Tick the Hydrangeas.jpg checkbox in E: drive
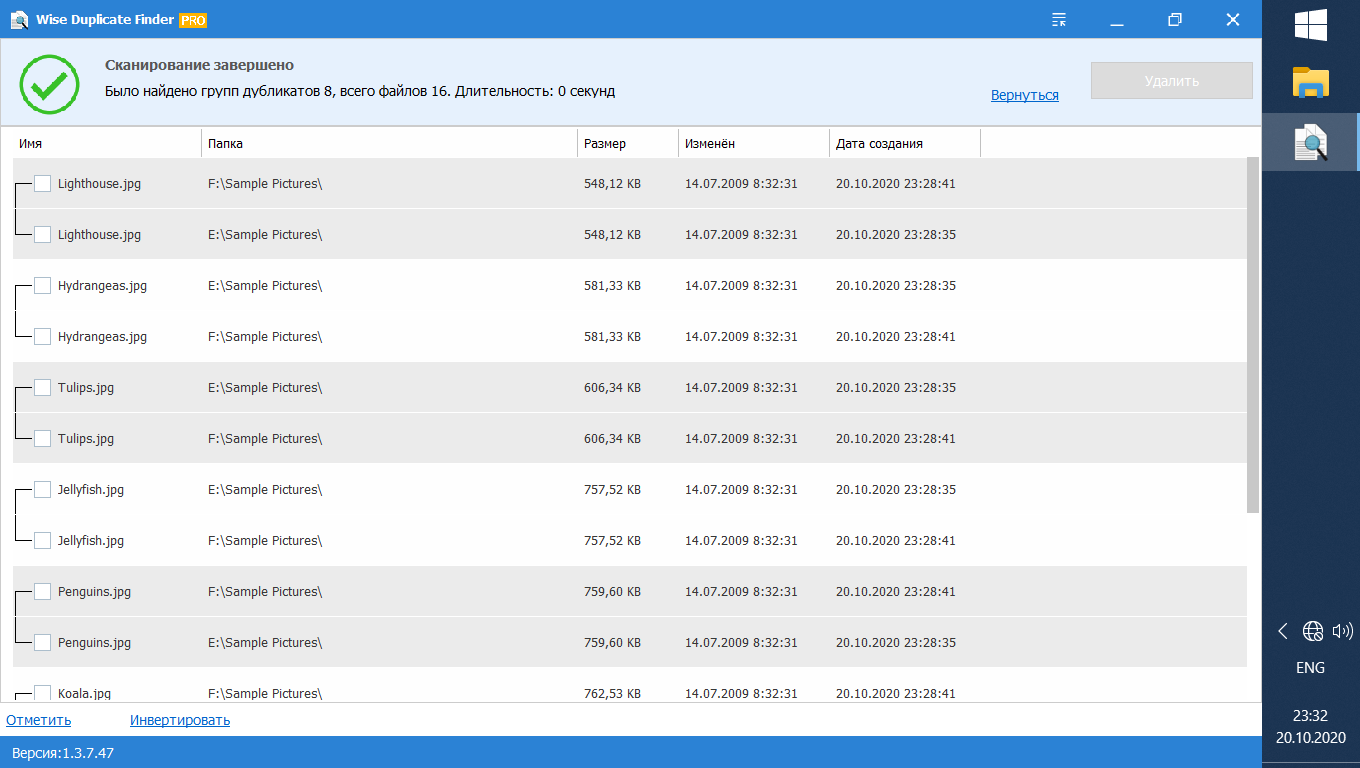 click(42, 286)
